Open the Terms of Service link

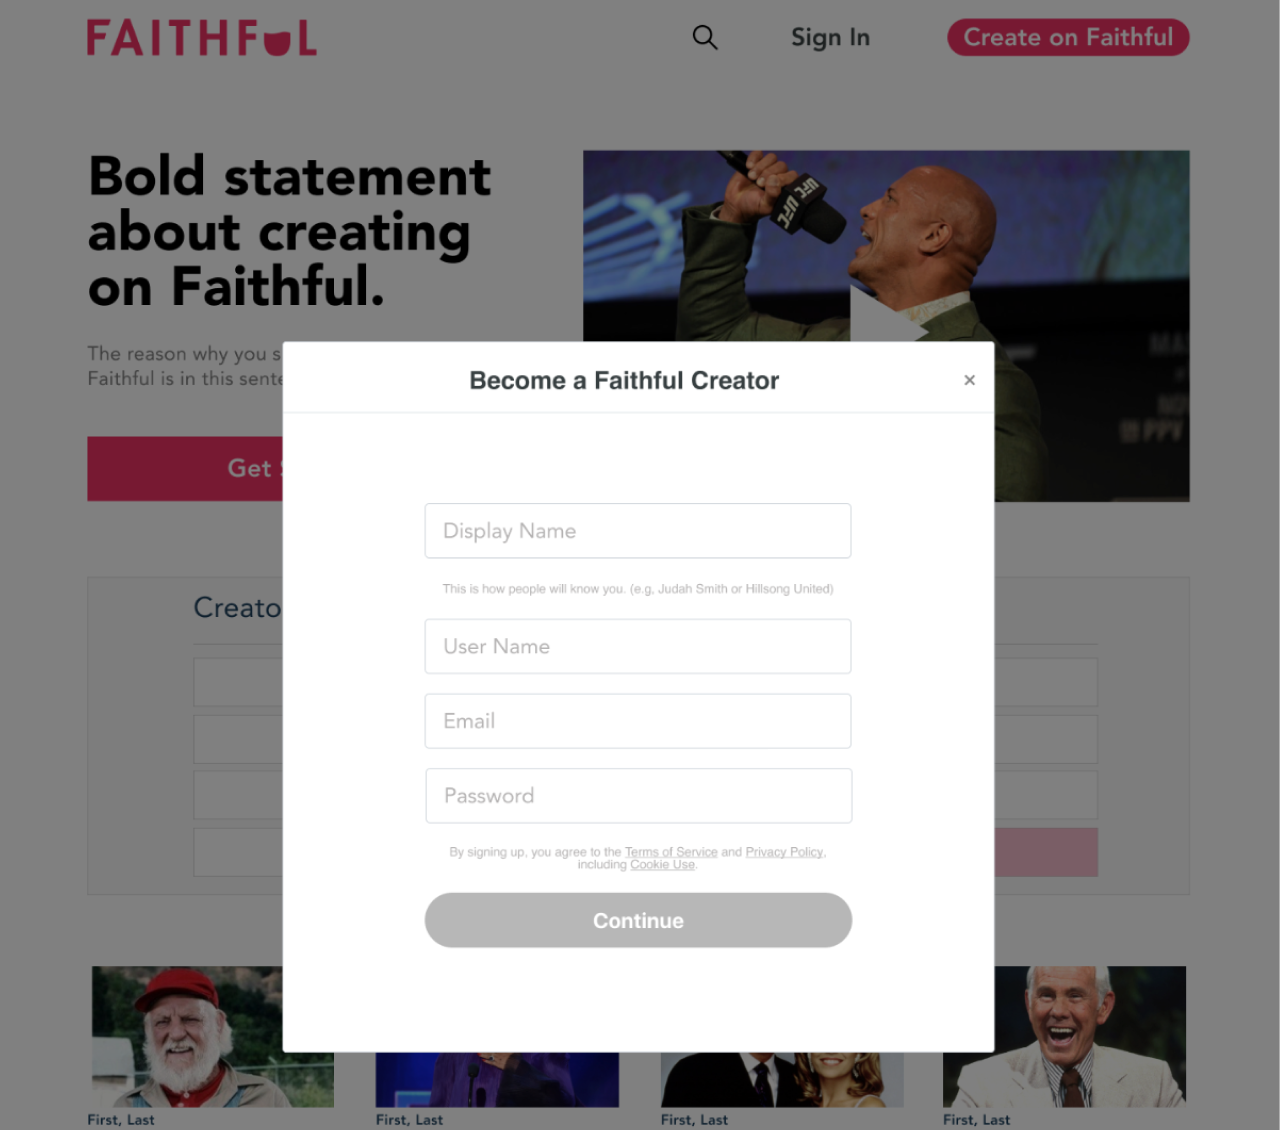click(x=671, y=852)
